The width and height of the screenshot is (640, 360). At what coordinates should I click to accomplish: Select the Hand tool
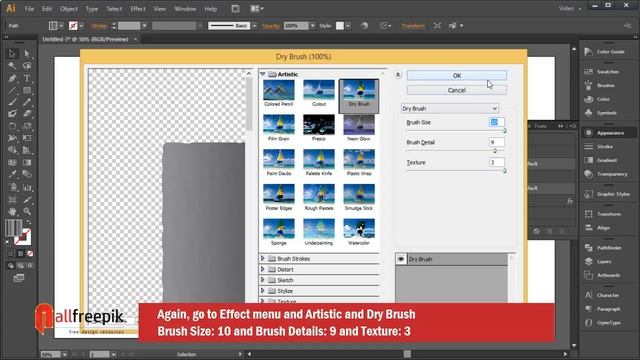click(12, 211)
